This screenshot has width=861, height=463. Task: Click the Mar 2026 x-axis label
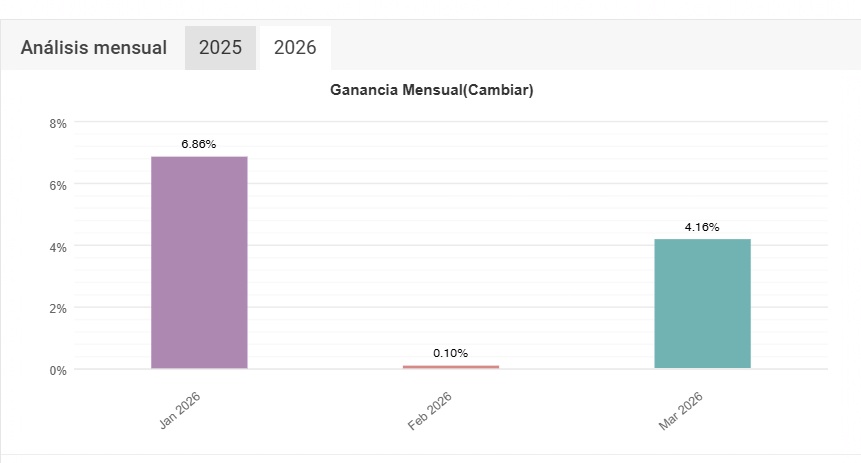pos(681,411)
